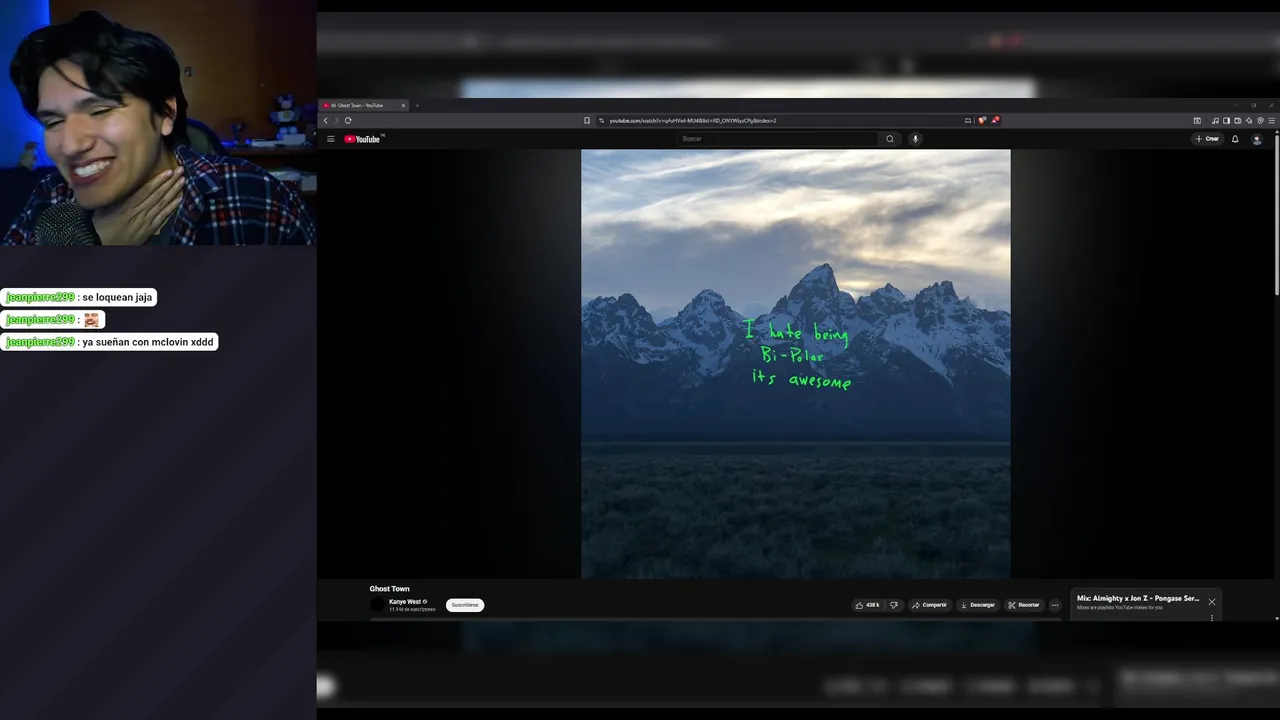Start voice search with the microphone
Image resolution: width=1280 pixels, height=720 pixels.
pos(915,139)
